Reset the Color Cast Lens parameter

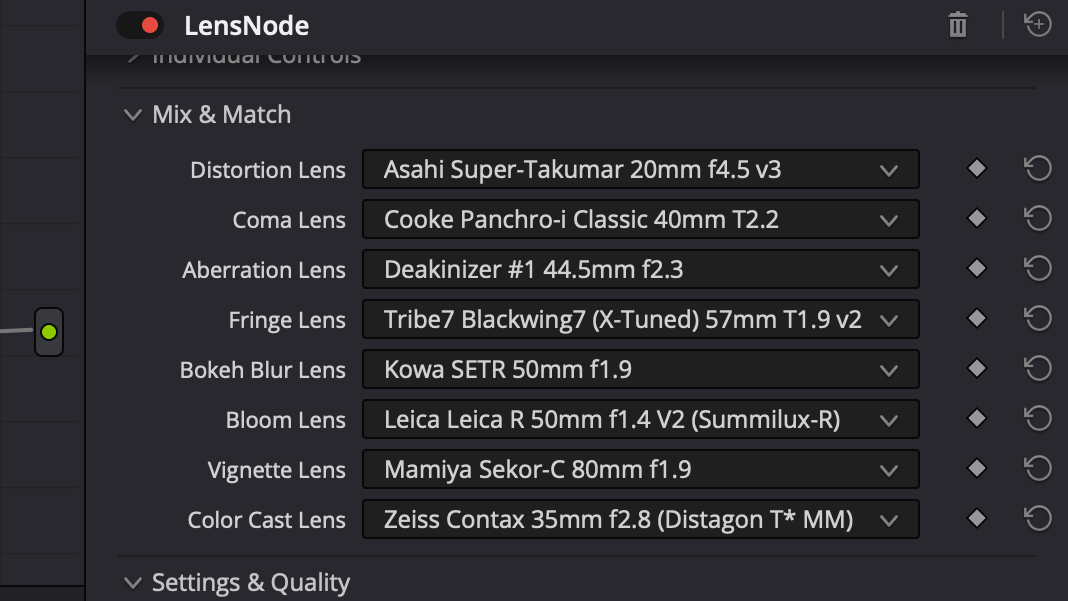pos(1038,519)
